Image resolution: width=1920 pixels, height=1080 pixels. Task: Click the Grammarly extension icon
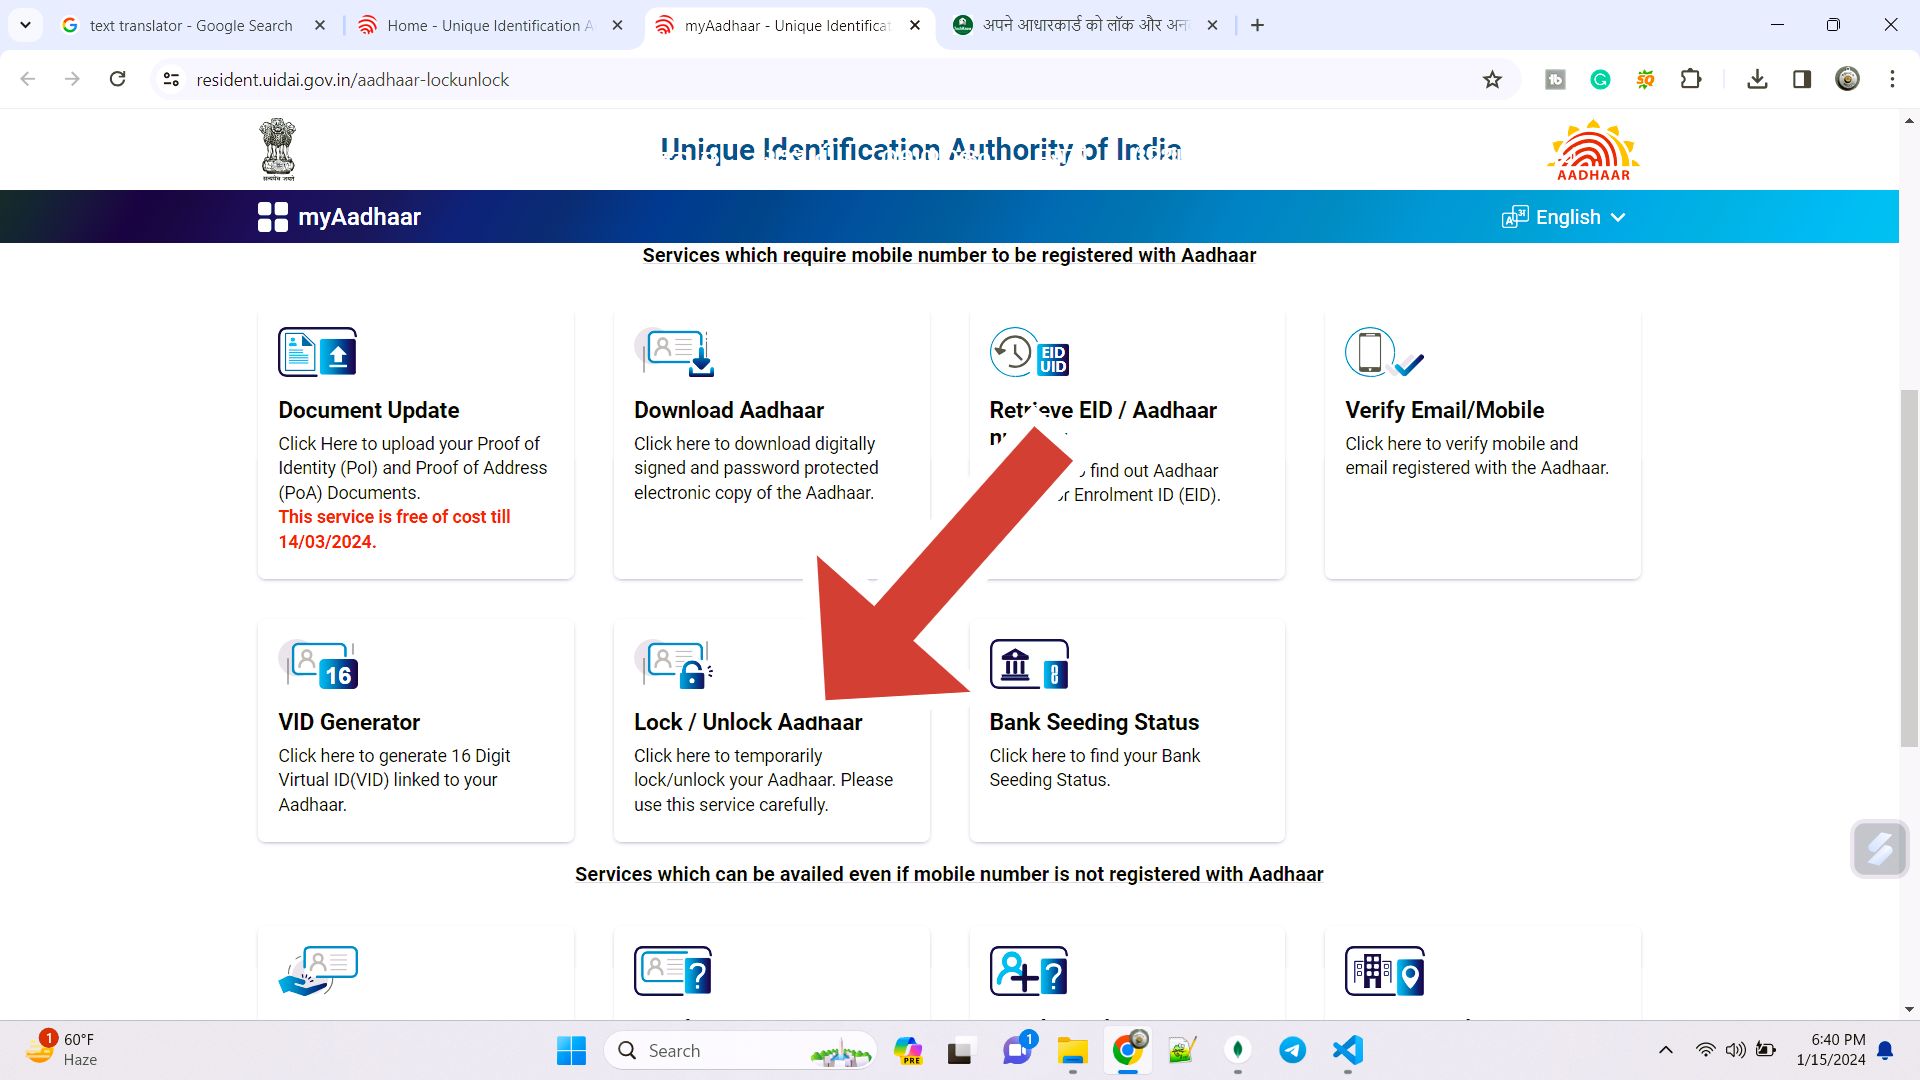[1600, 80]
